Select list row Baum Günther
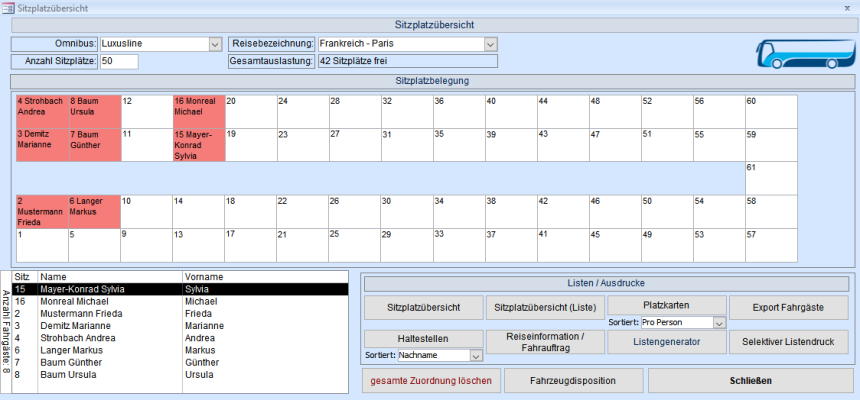 coord(180,363)
